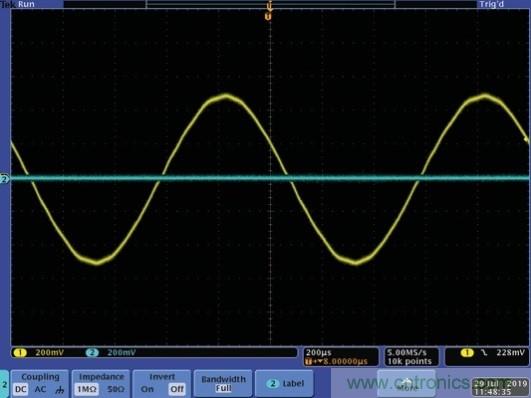Select the ground coupling symbol
This screenshot has width=531, height=398.
pyautogui.click(x=60, y=390)
